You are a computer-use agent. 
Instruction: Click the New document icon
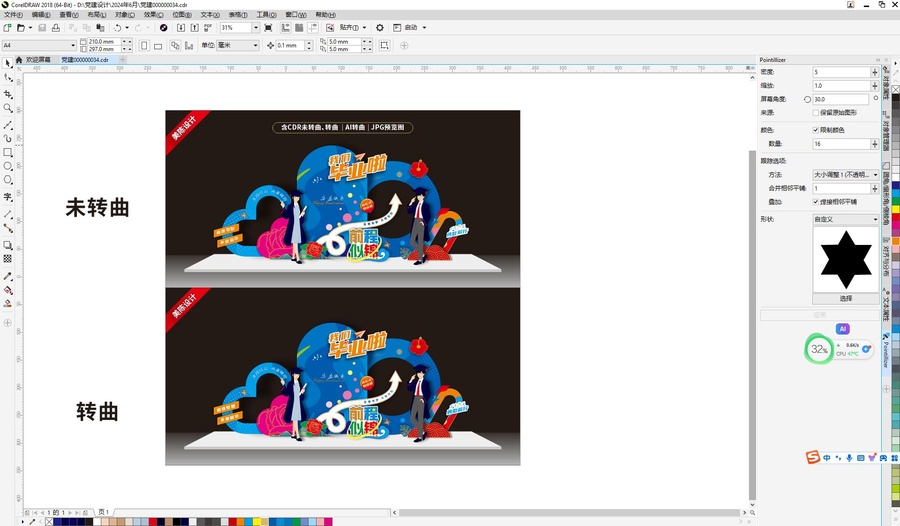pyautogui.click(x=7, y=28)
